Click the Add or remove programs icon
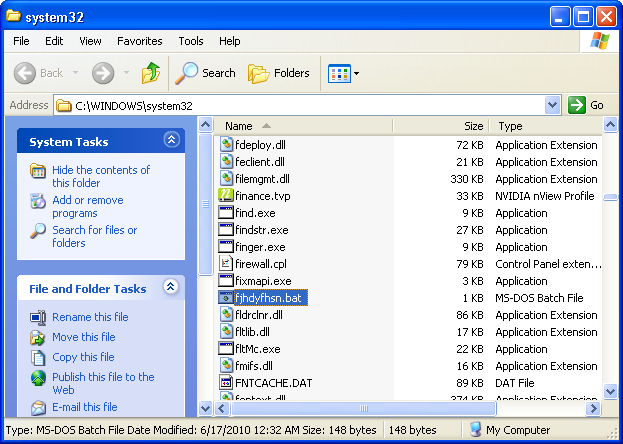This screenshot has height=444, width=623. point(38,201)
